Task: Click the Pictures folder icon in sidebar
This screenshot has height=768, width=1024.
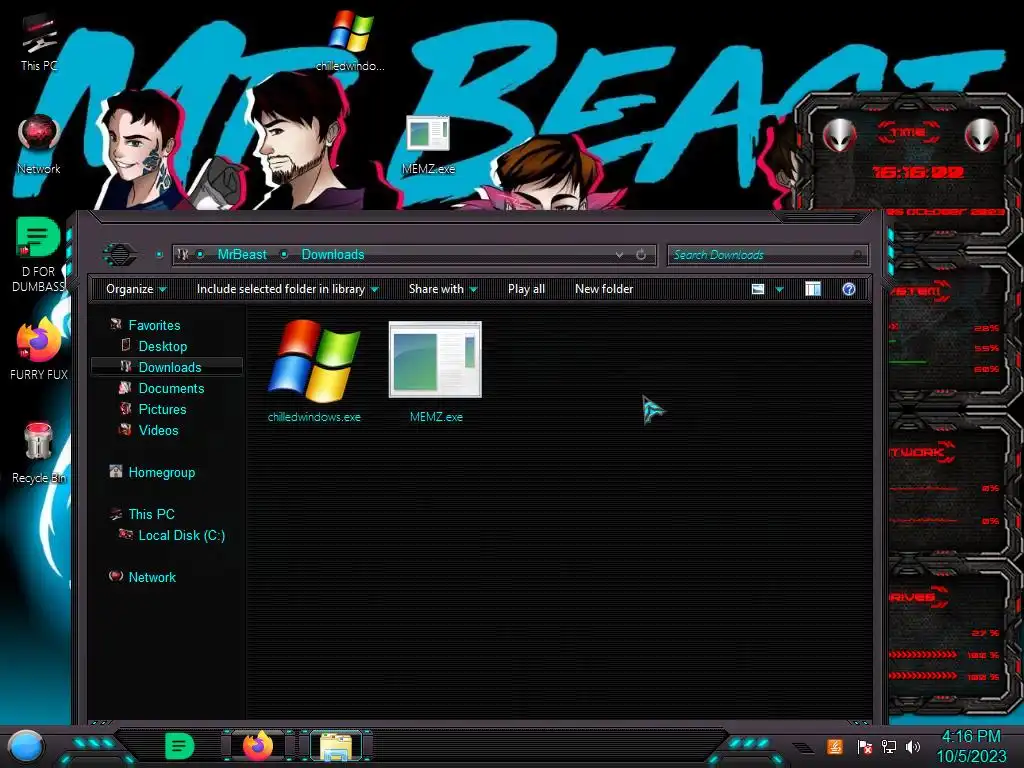Action: tap(125, 409)
